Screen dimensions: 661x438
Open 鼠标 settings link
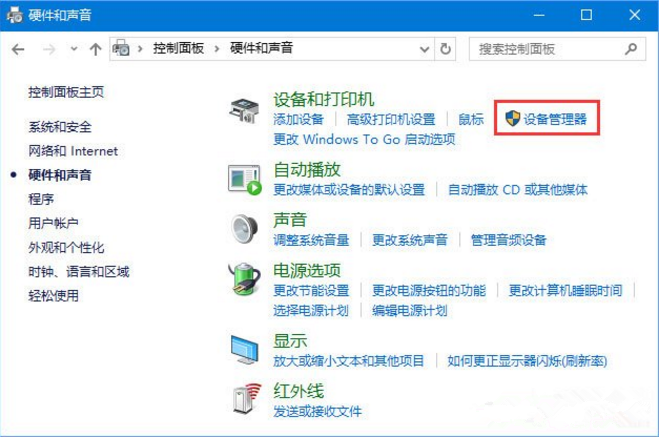pyautogui.click(x=471, y=119)
